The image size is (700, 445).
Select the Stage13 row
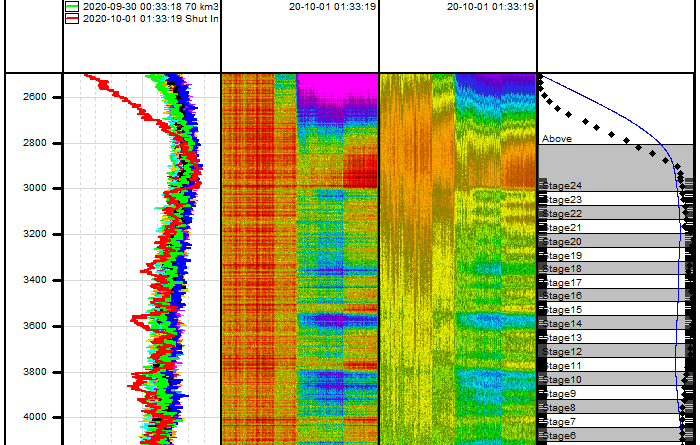point(616,337)
